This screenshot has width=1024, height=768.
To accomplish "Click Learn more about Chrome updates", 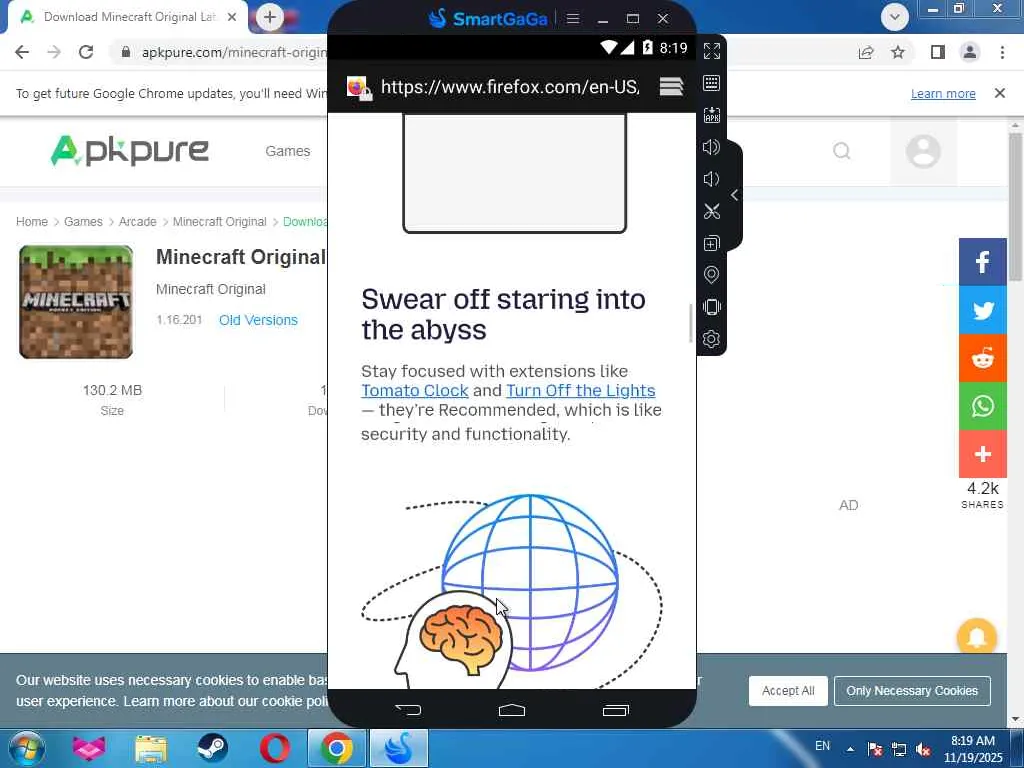I will (x=943, y=93).
